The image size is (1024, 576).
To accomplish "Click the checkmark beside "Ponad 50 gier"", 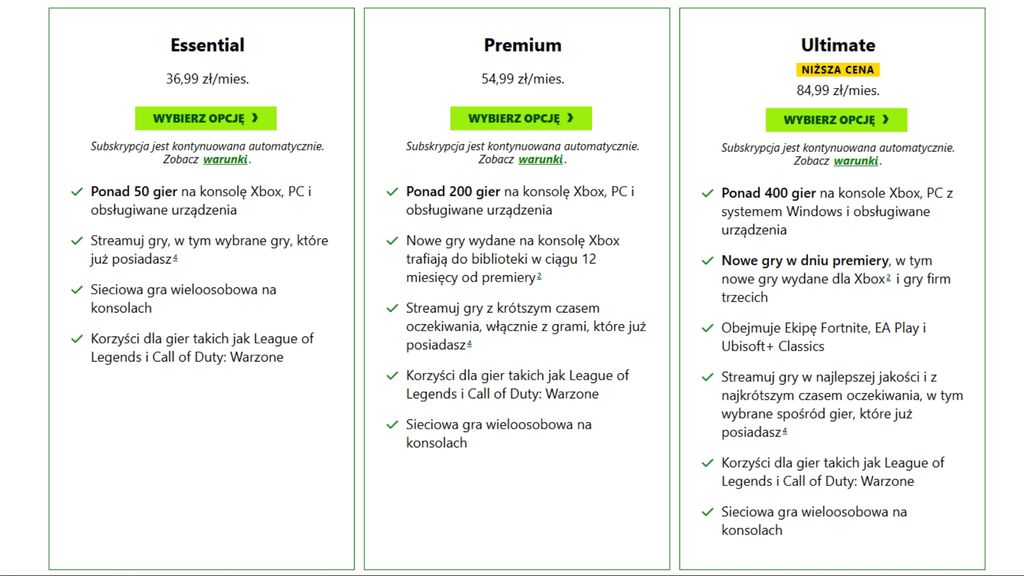I will (x=77, y=191).
